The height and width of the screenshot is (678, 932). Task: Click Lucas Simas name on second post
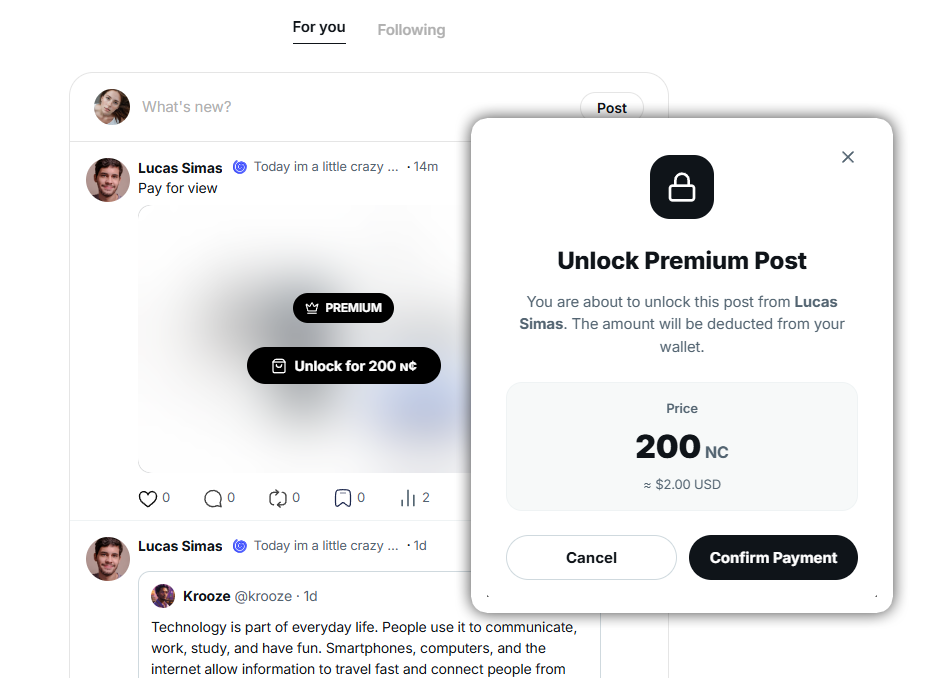tap(180, 546)
